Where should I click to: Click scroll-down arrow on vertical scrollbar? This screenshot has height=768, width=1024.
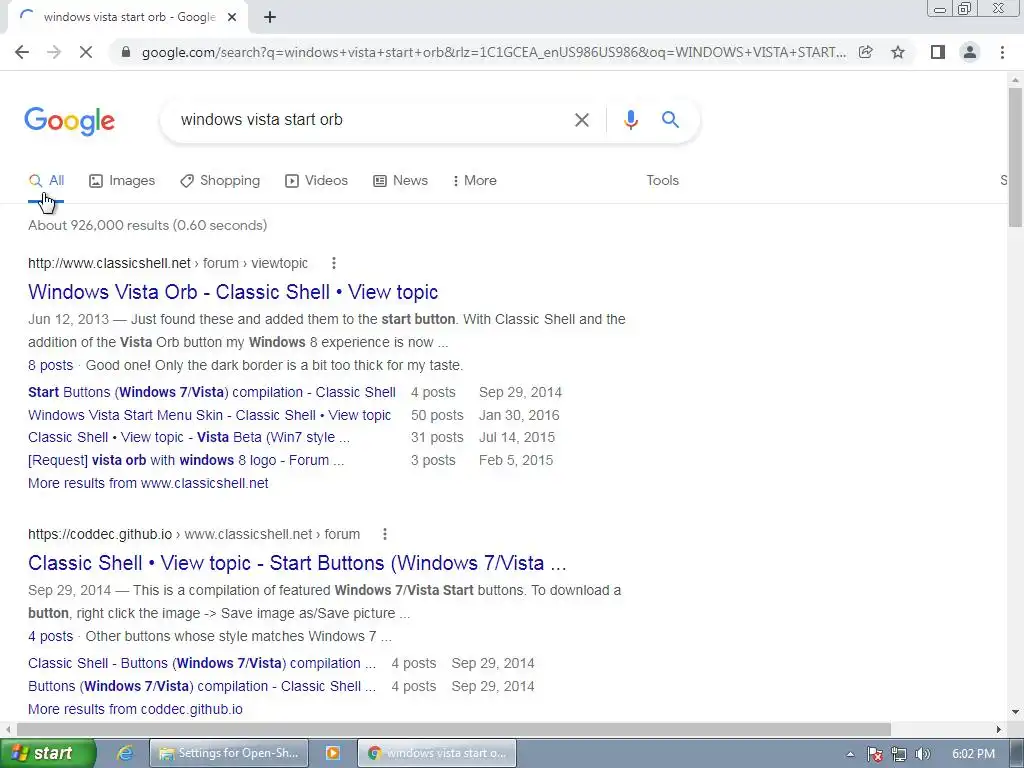1015,712
